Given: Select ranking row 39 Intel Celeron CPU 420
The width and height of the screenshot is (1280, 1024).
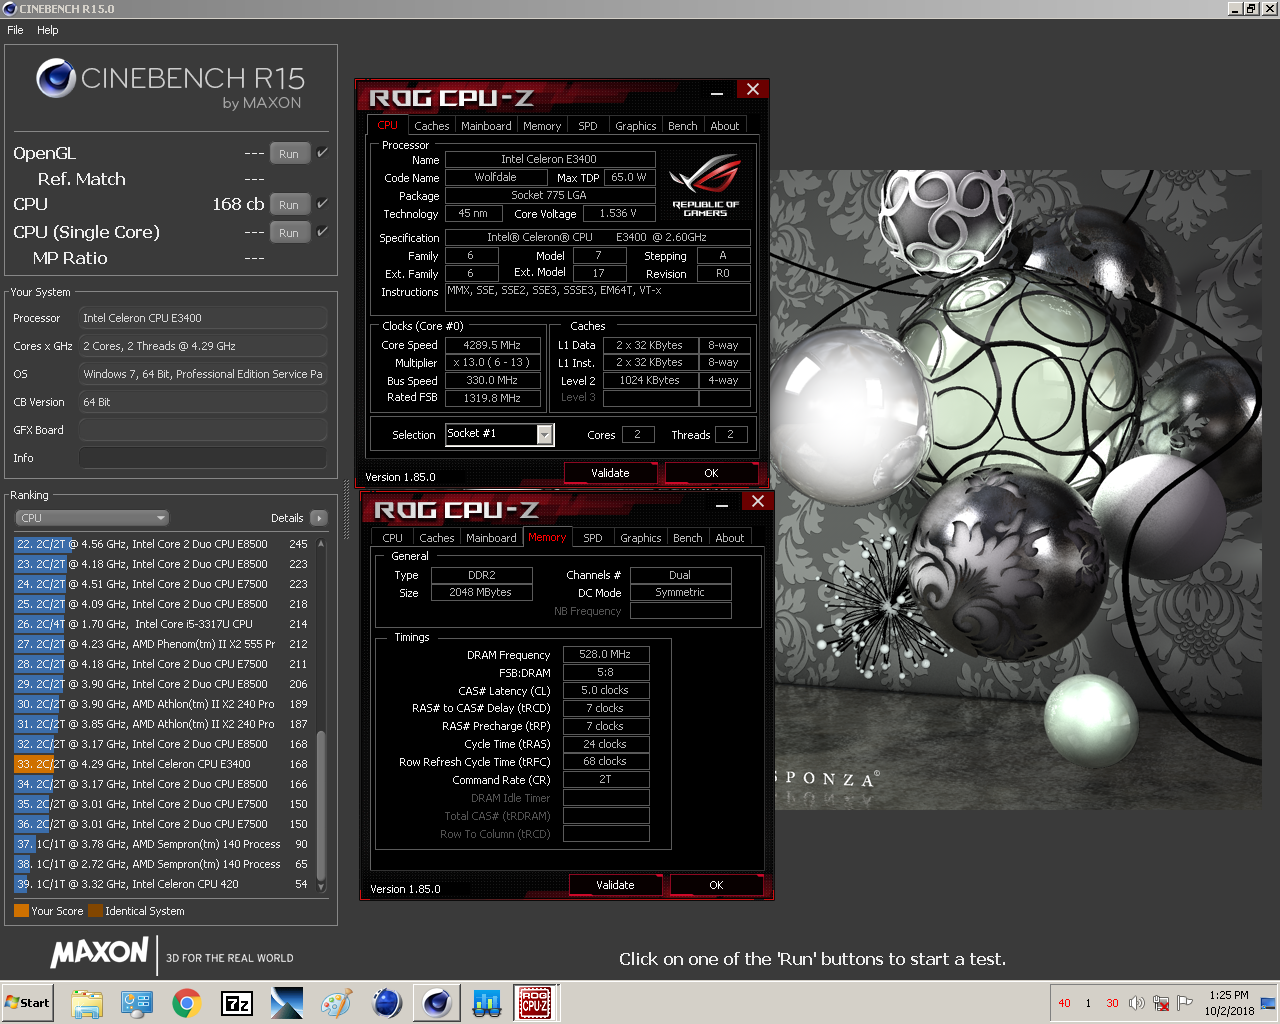Looking at the screenshot, I should [162, 884].
